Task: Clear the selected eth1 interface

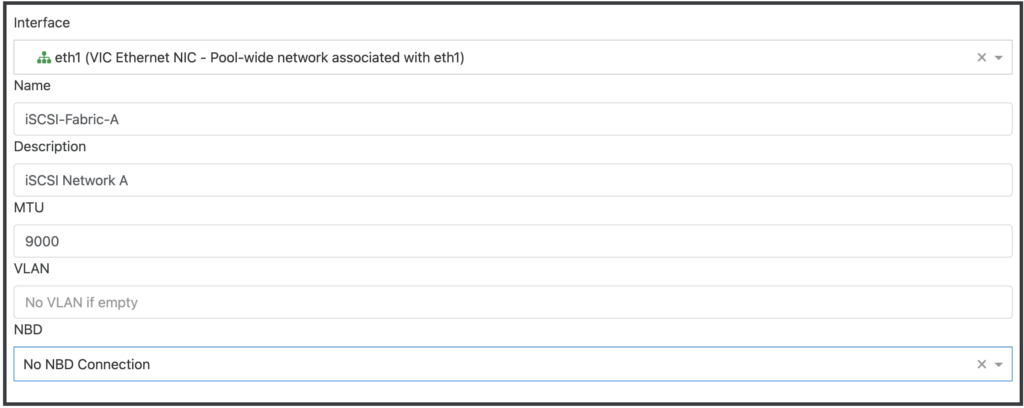Action: pos(982,58)
